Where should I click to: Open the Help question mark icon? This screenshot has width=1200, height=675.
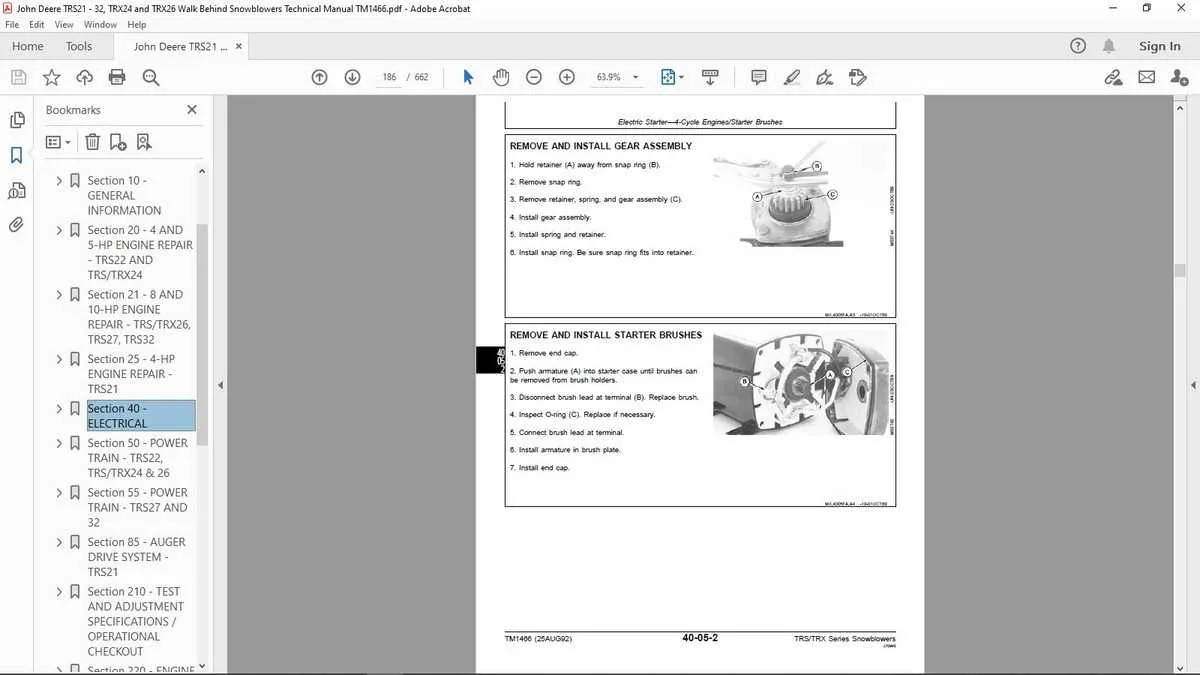coord(1078,46)
